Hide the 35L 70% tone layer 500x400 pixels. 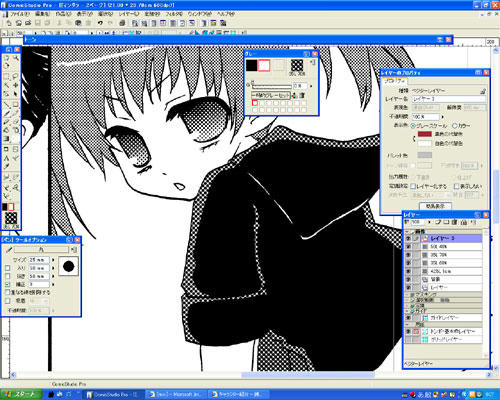coord(408,255)
